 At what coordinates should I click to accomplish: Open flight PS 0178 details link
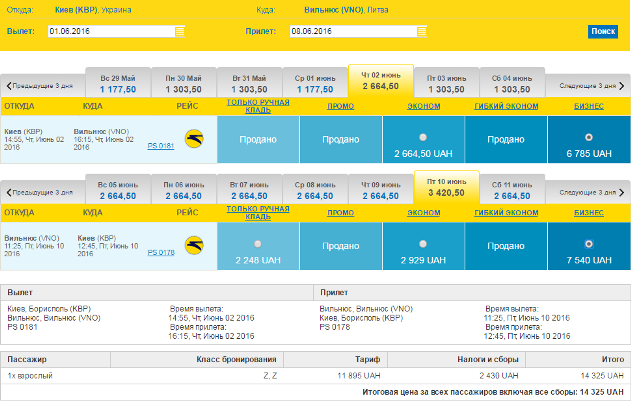coord(160,253)
